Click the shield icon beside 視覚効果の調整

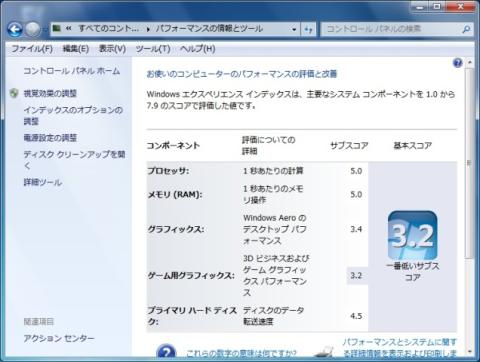click(x=14, y=93)
